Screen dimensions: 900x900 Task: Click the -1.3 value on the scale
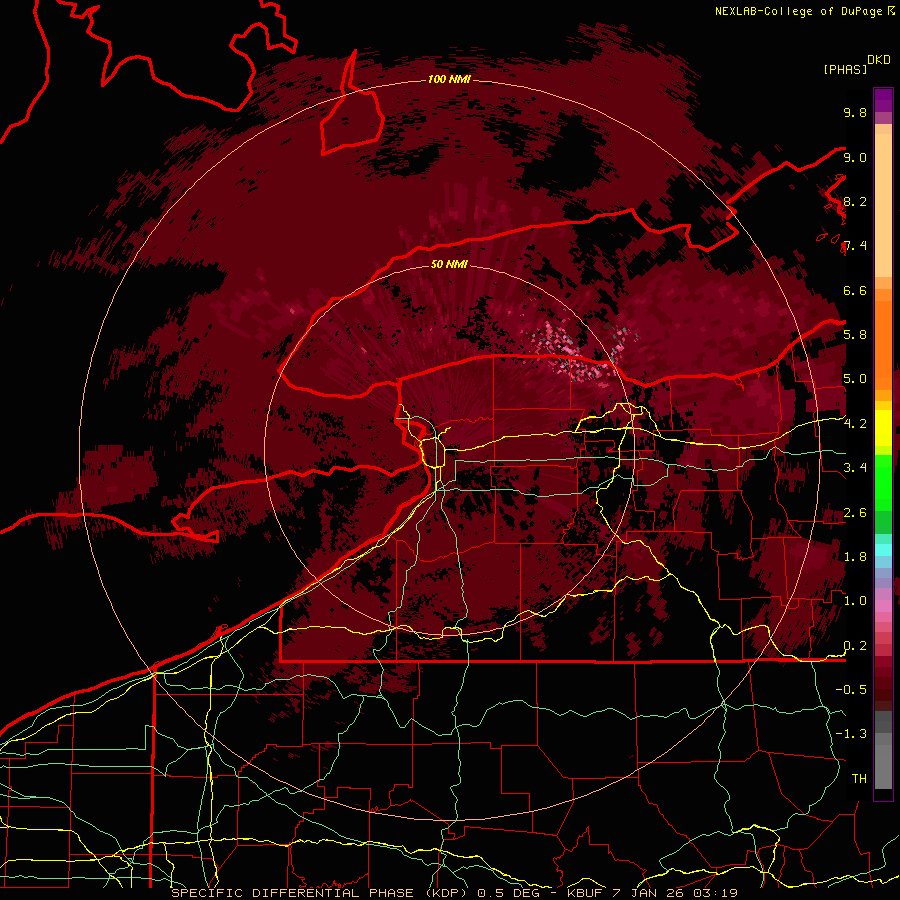851,734
